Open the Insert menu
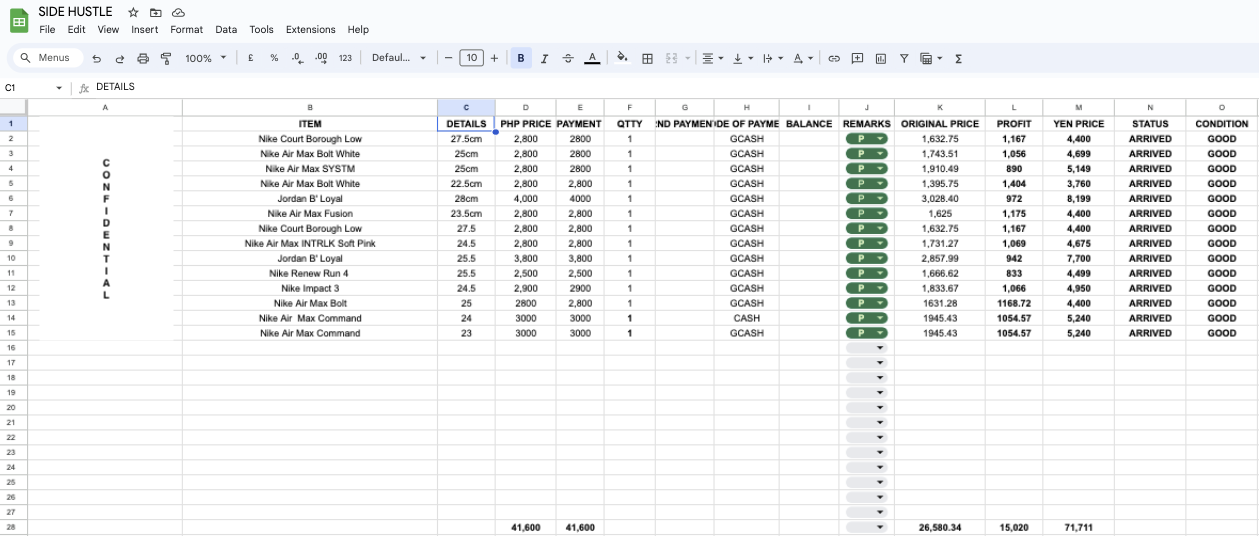 click(145, 29)
